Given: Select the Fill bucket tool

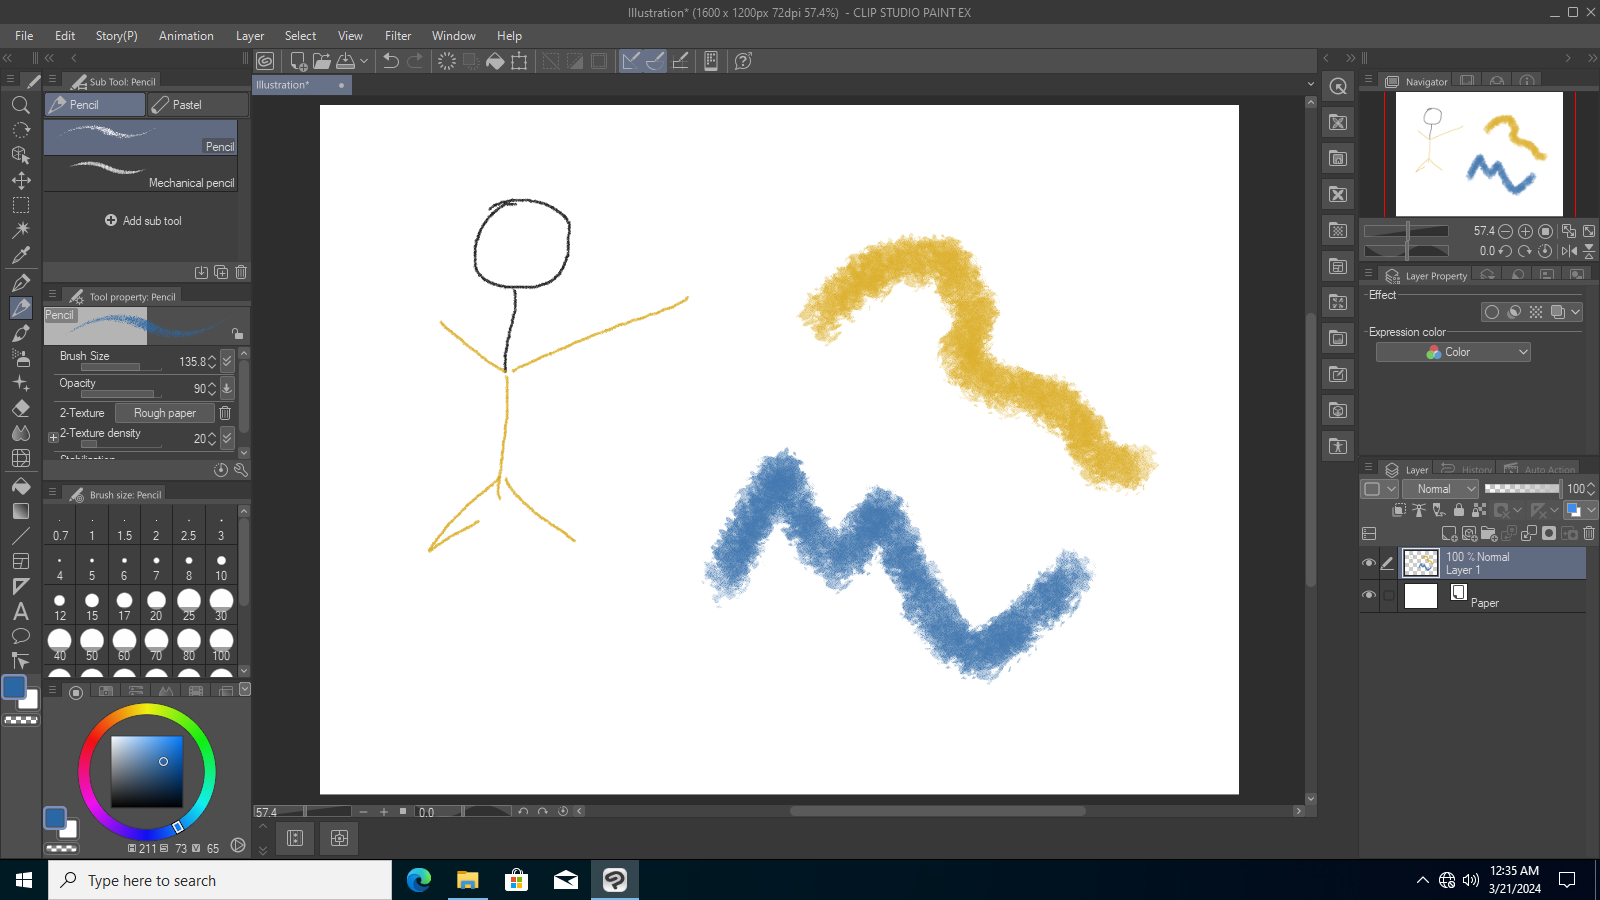Looking at the screenshot, I should coord(21,485).
